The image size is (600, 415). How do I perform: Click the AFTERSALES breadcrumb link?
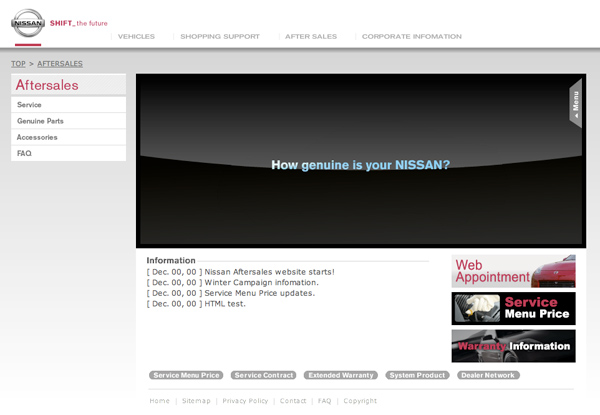coord(60,64)
